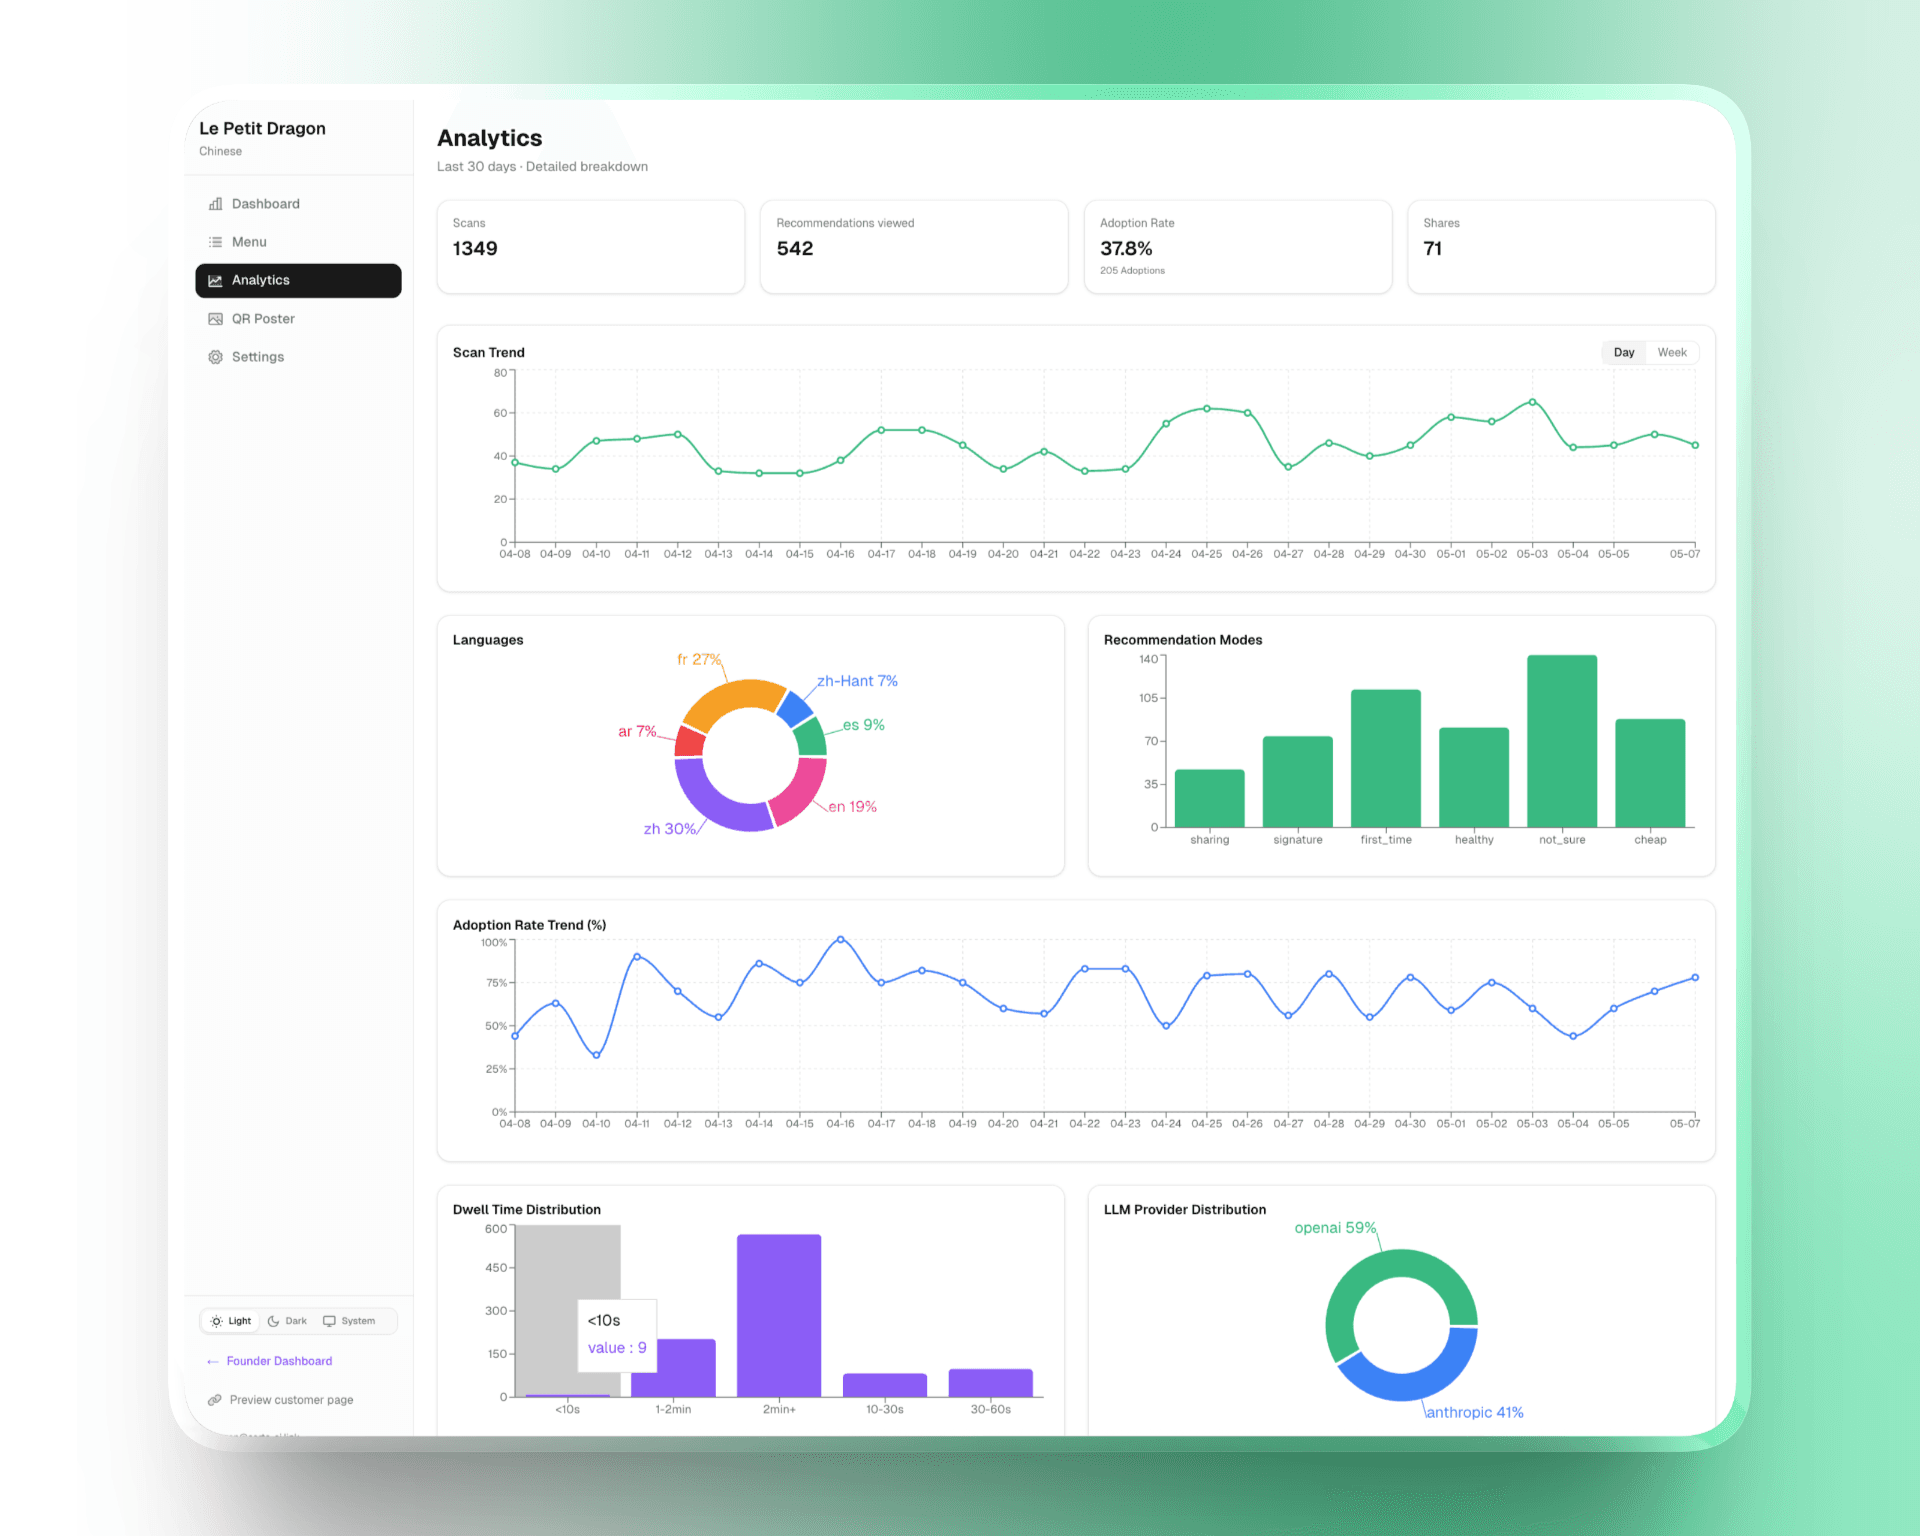
Task: Click the 04-10 low point in Adoption Rate Trend
Action: tap(596, 1055)
